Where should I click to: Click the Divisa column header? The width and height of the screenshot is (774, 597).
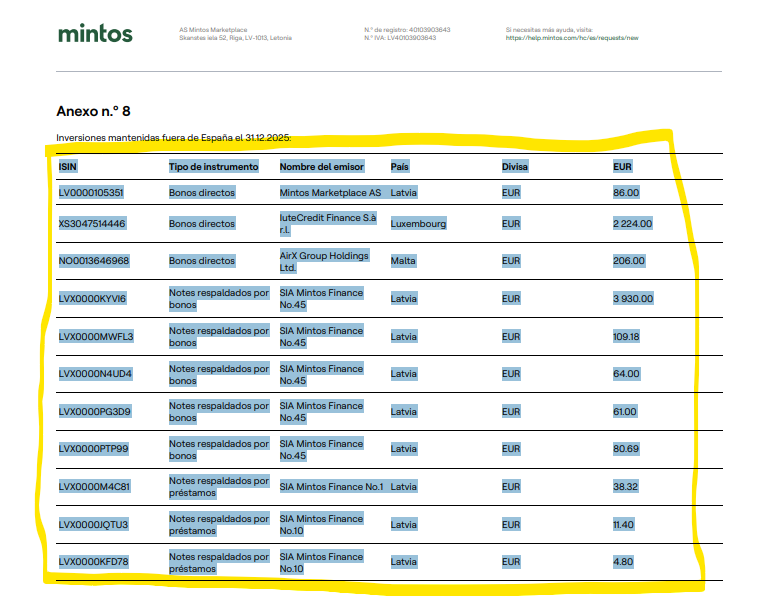514,166
